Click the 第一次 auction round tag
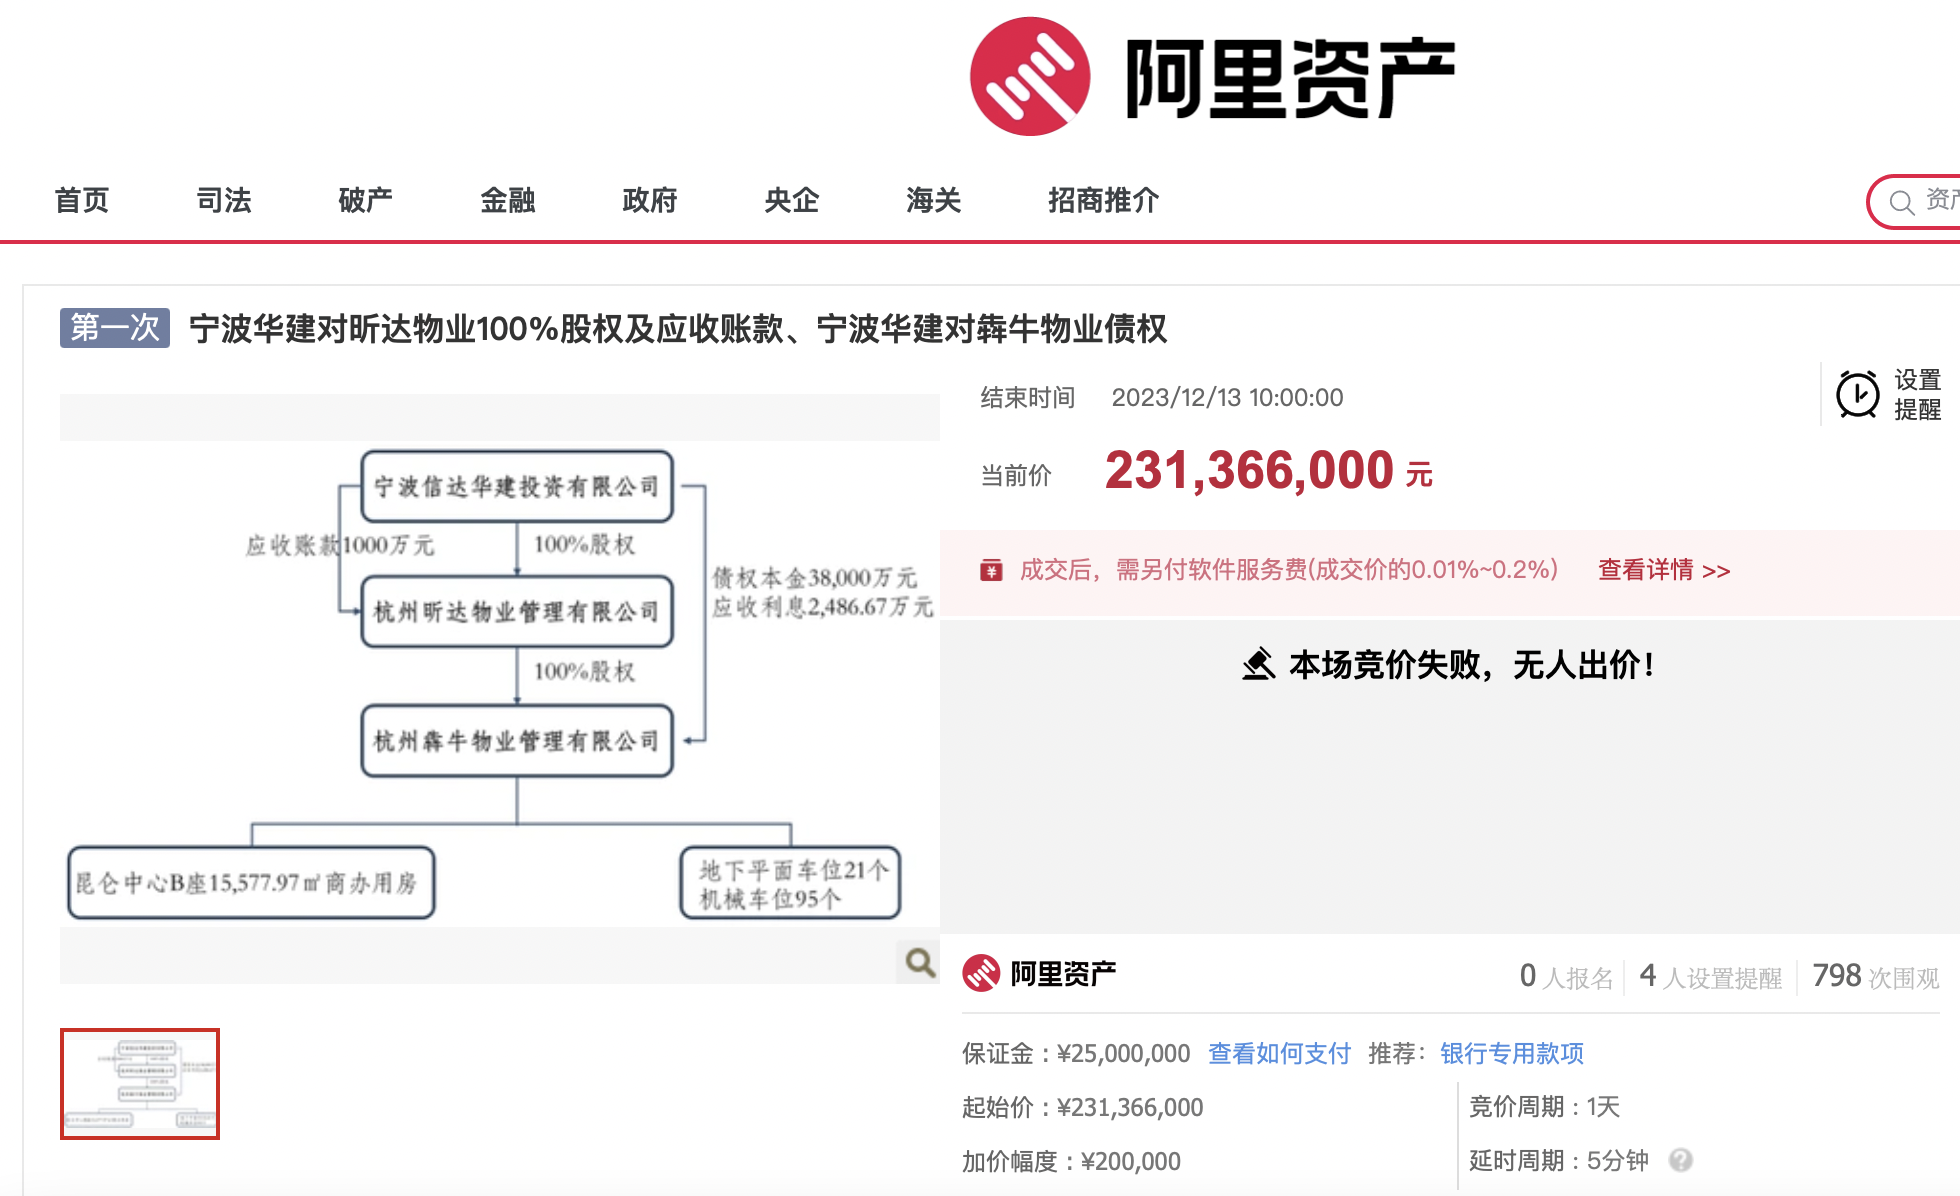 click(115, 328)
